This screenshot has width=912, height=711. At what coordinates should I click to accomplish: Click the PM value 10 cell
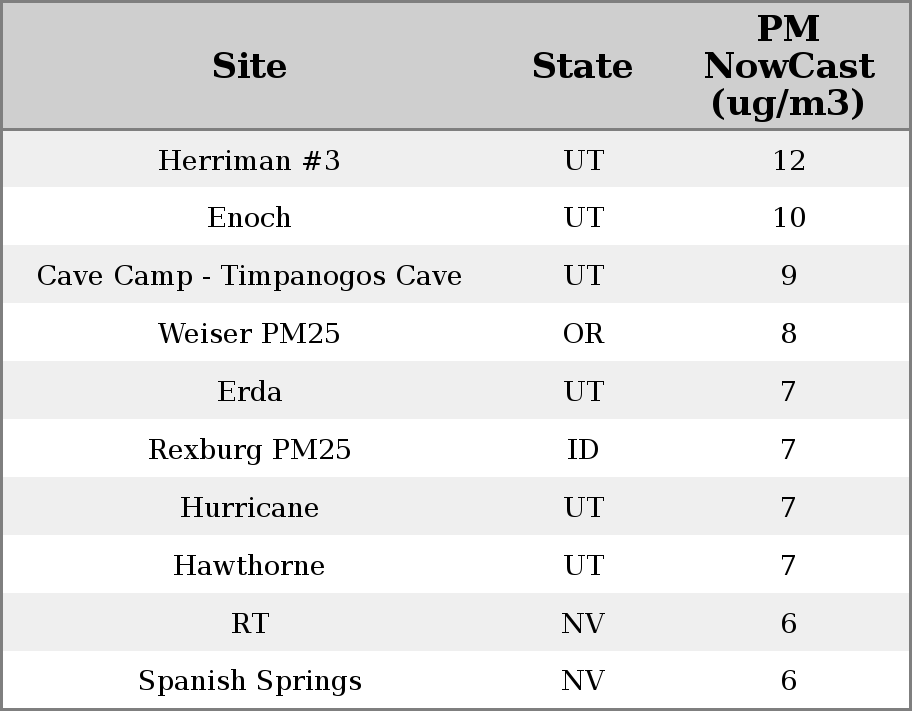(788, 218)
